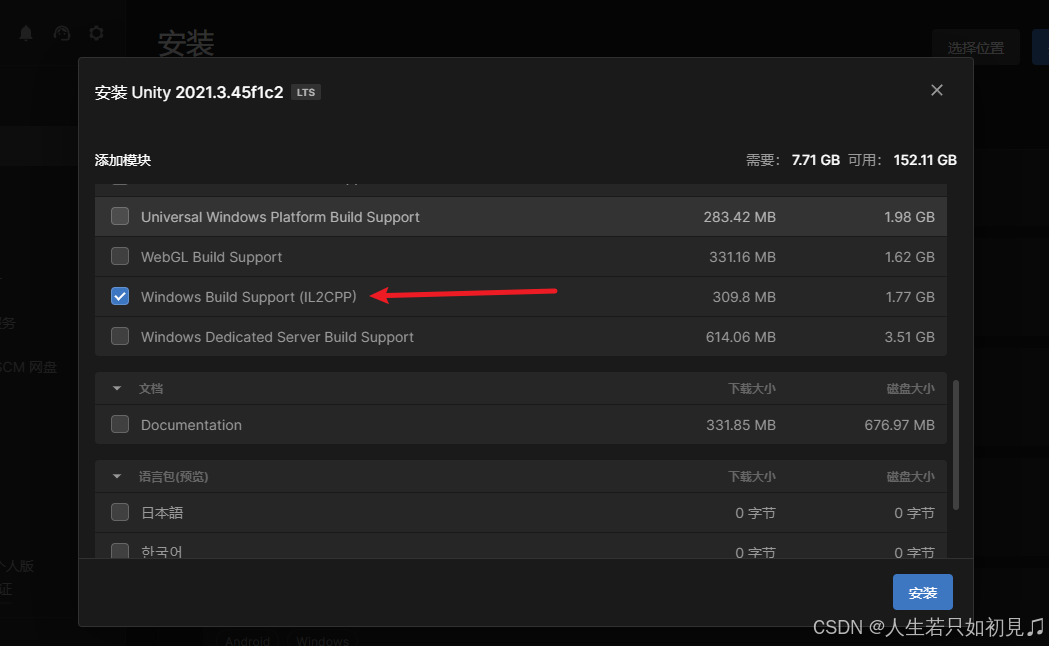Open headset support icon in Hub
Screen dimensions: 1049x646
[62, 33]
